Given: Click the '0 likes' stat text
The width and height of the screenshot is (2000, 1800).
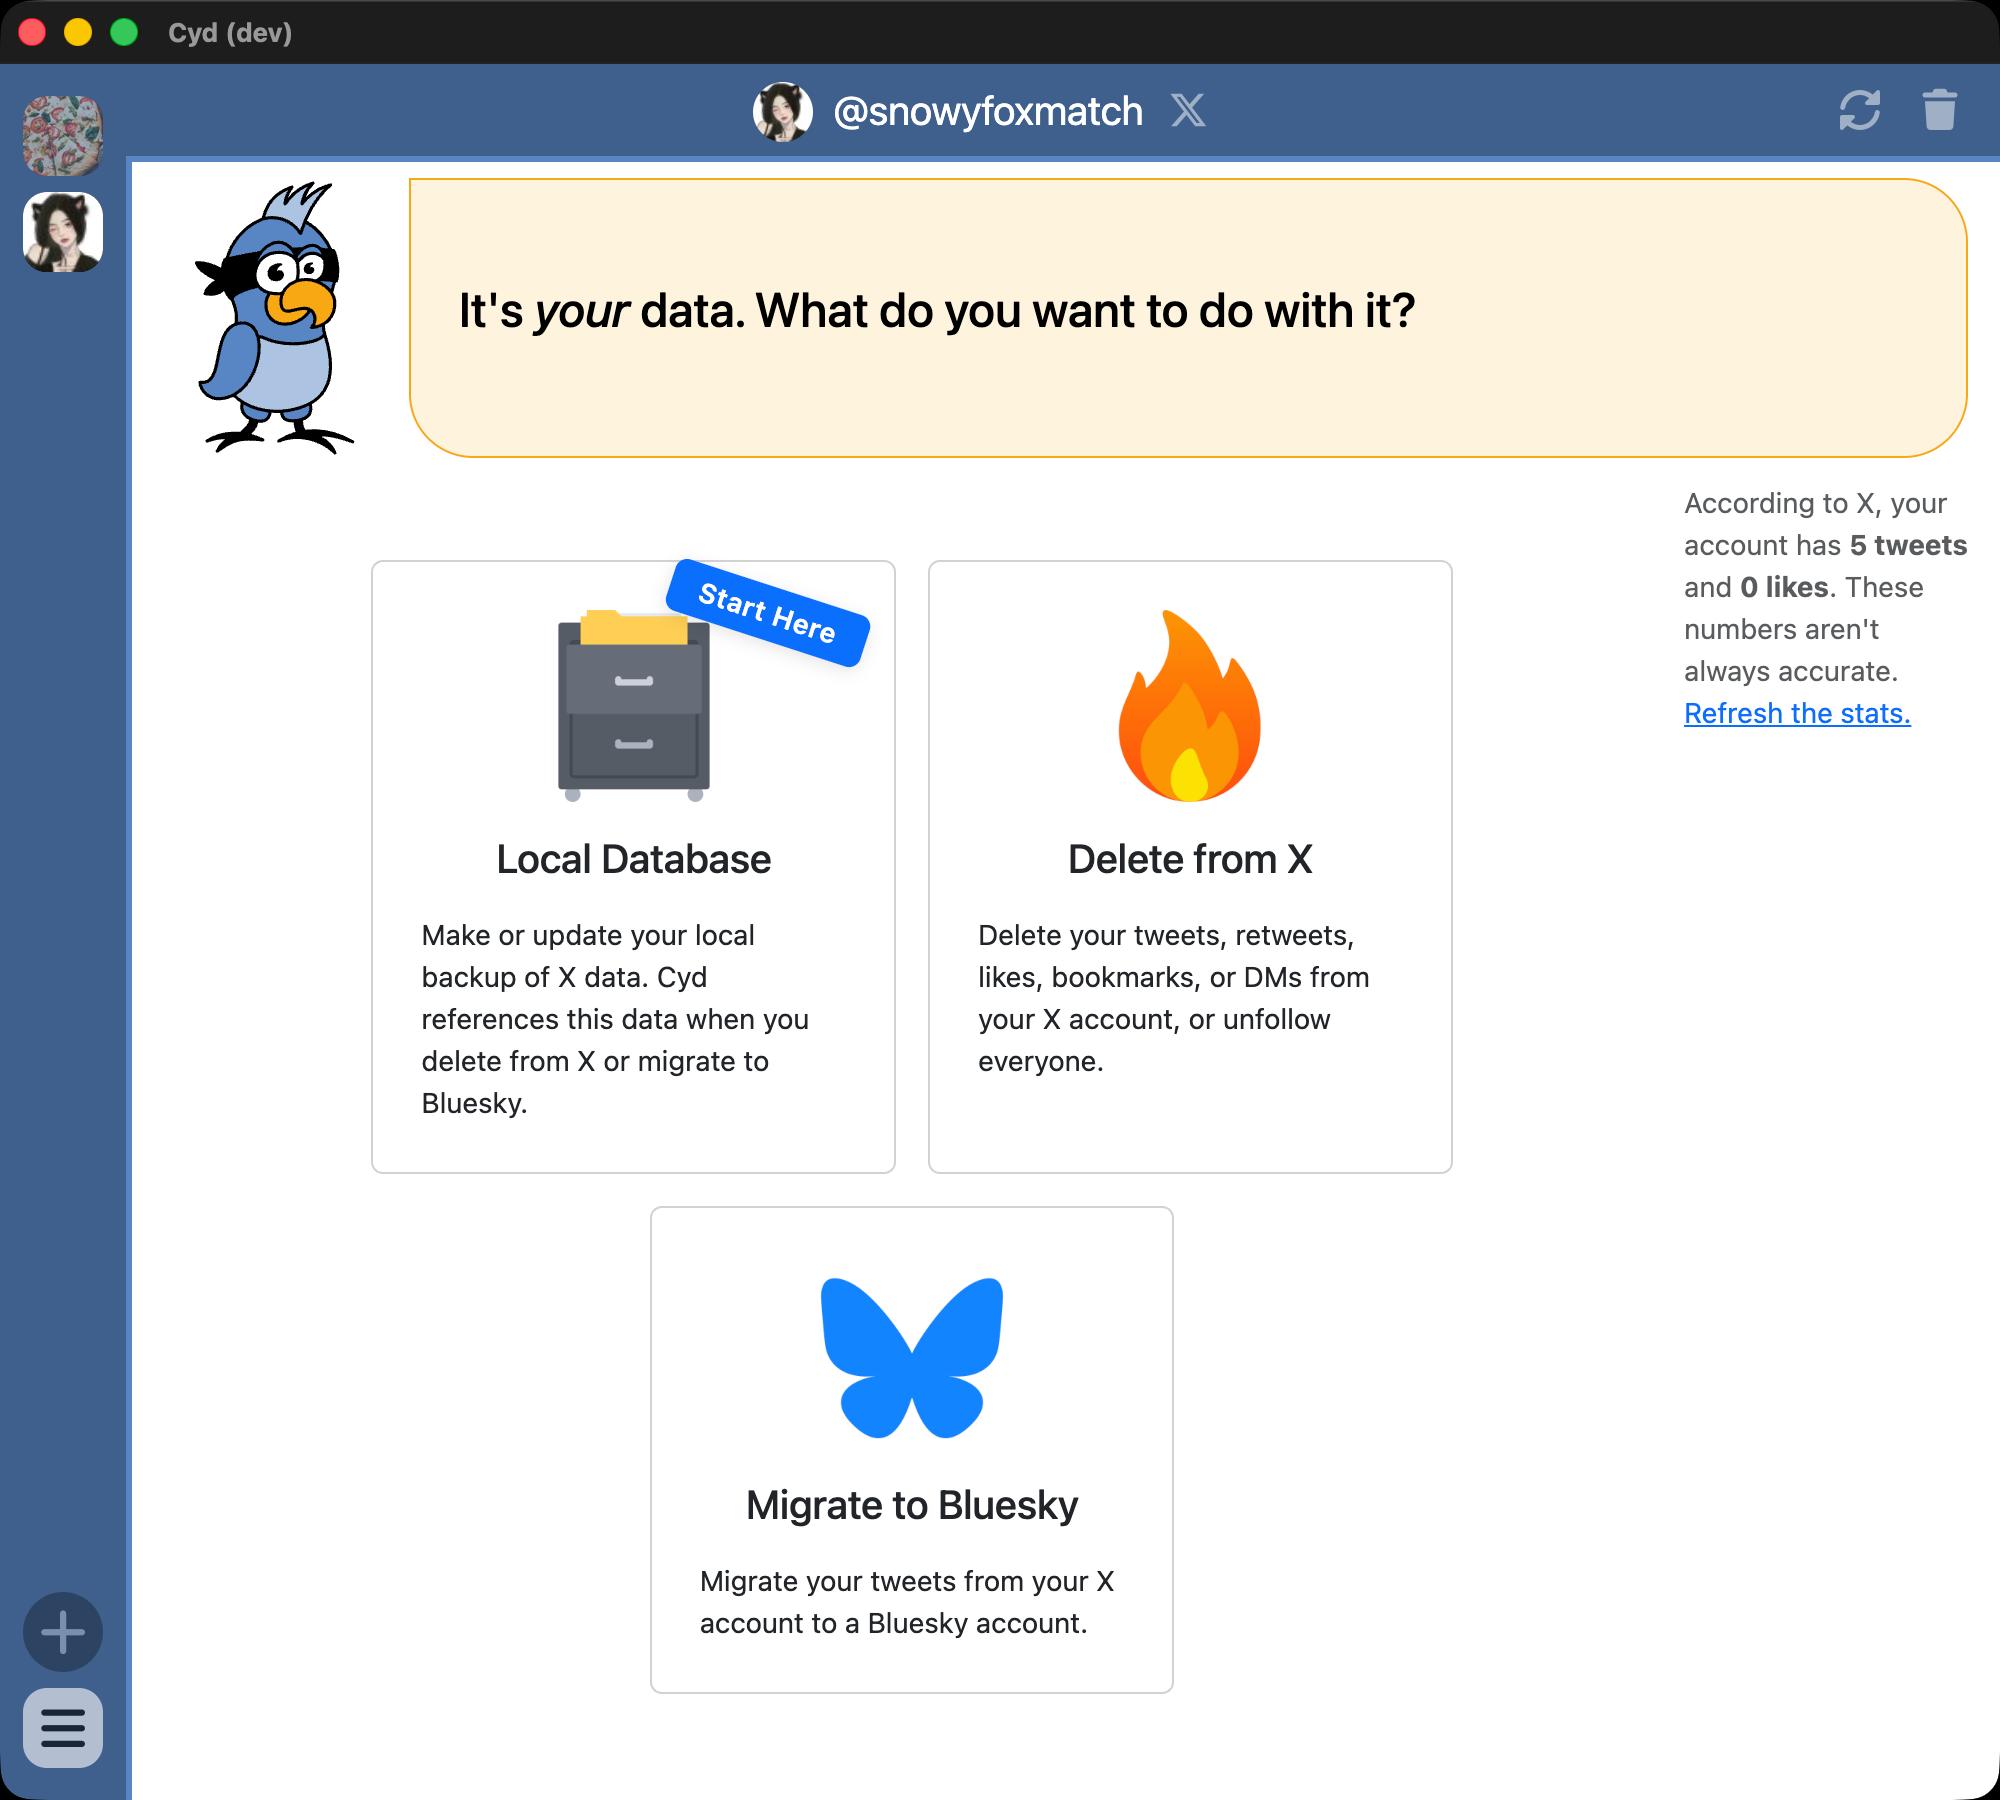Looking at the screenshot, I should (1784, 587).
